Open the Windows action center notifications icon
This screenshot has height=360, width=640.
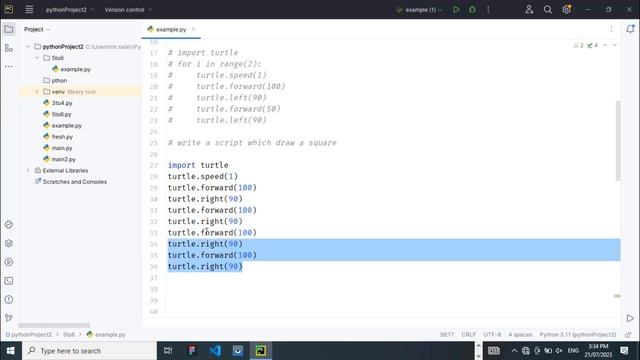pos(624,351)
